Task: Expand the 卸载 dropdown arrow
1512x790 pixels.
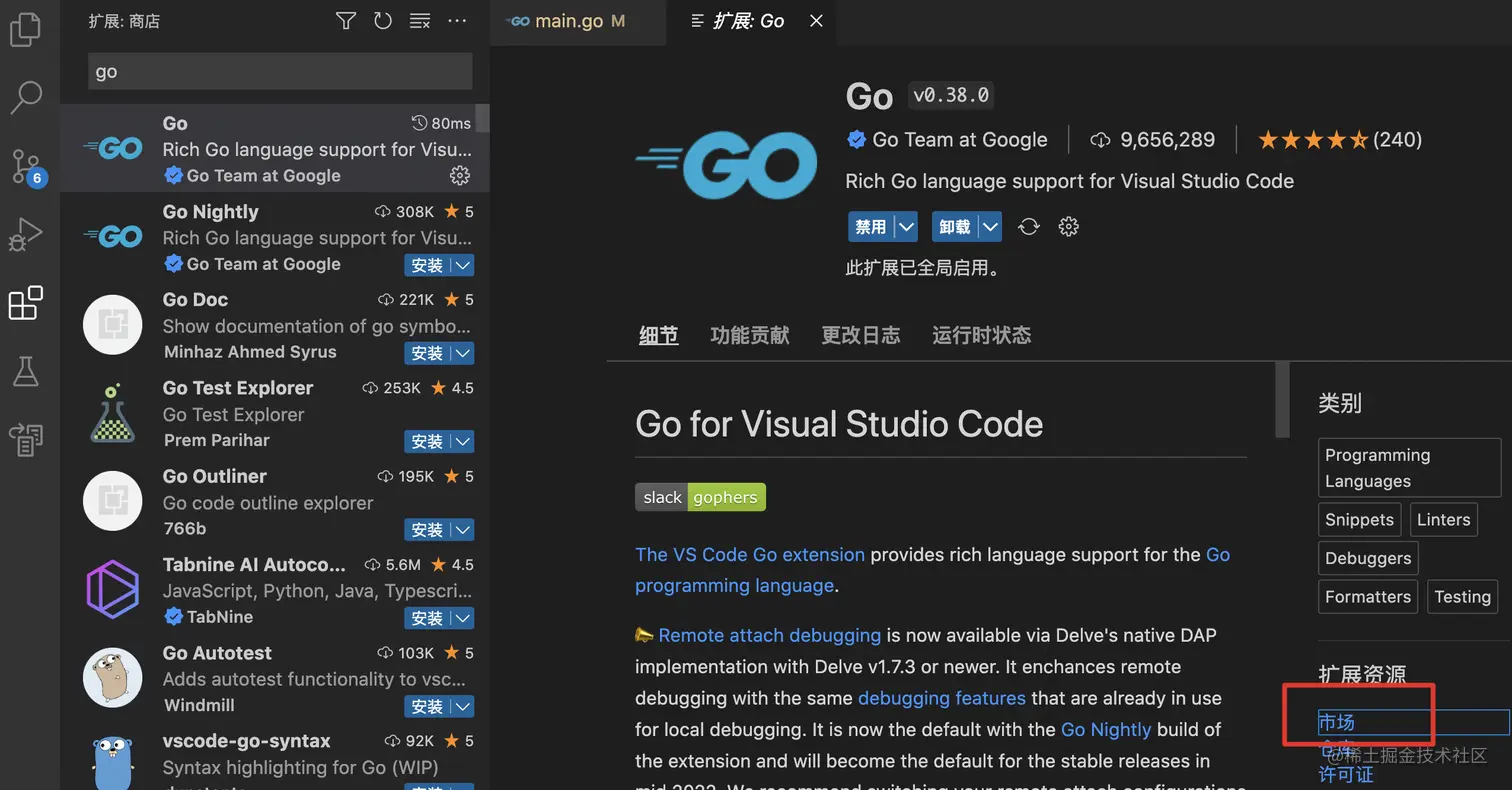Action: [990, 227]
